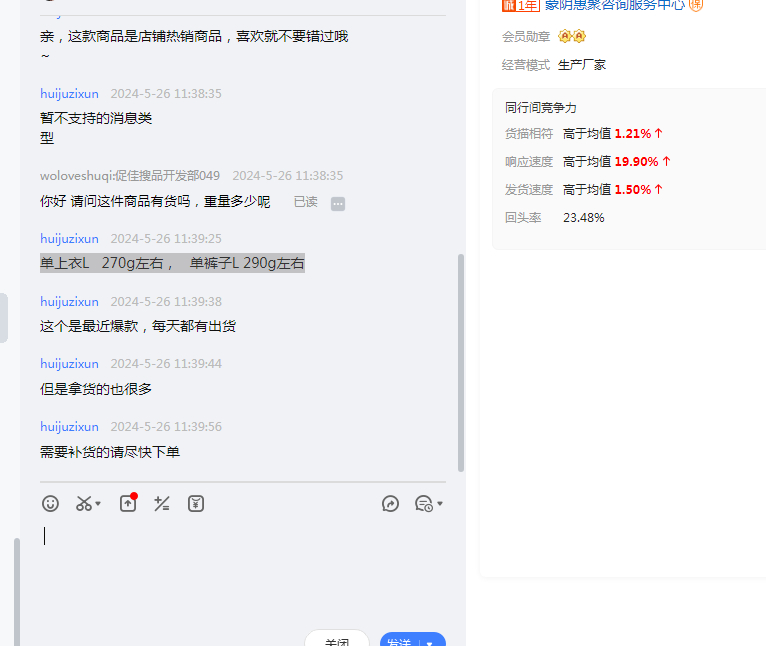Image resolution: width=766 pixels, height=646 pixels.
Task: Click huijuzixun sender name at 11:39:25
Action: [x=69, y=239]
